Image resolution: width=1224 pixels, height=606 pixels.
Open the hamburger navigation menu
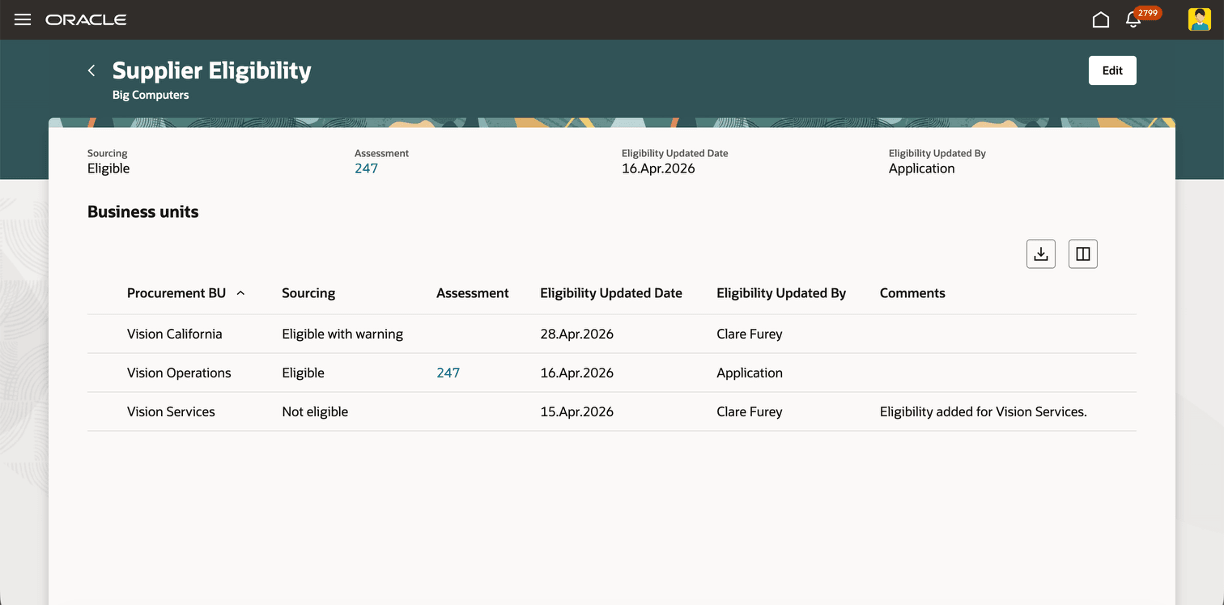click(x=22, y=20)
